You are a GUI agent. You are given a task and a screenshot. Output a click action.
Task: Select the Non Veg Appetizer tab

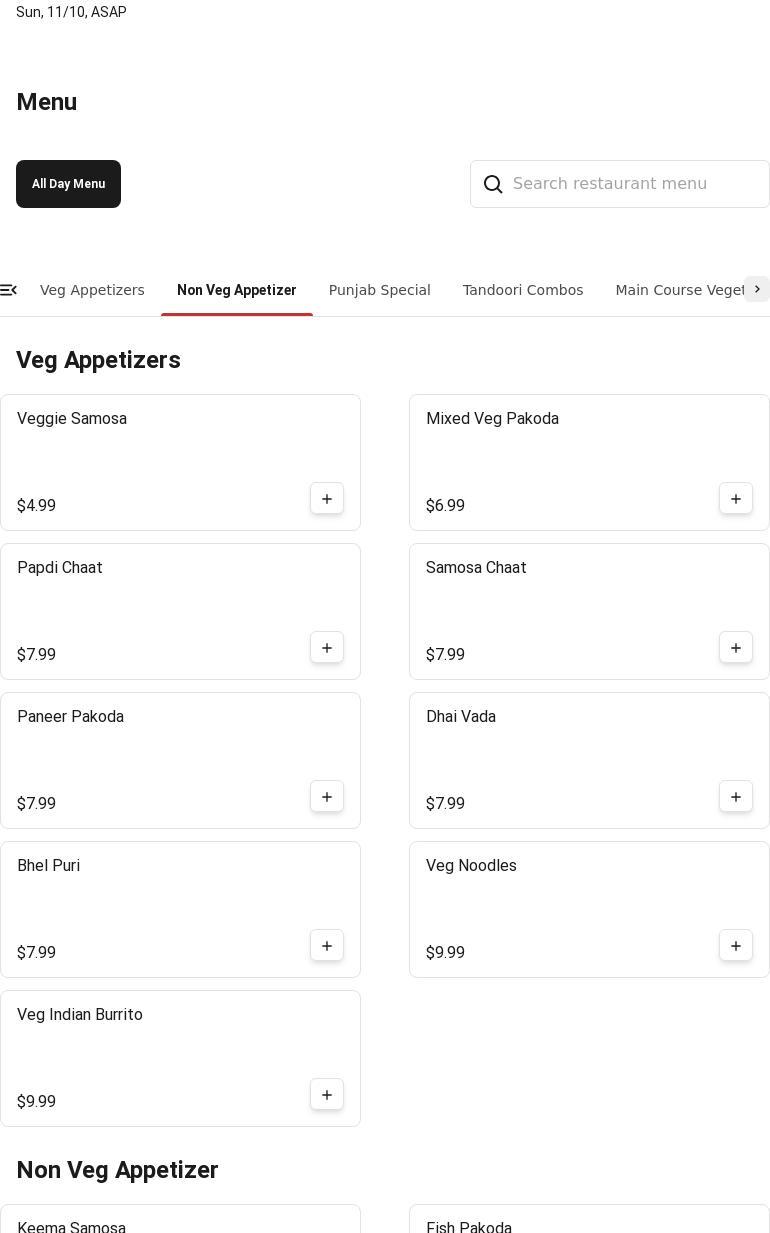(236, 290)
